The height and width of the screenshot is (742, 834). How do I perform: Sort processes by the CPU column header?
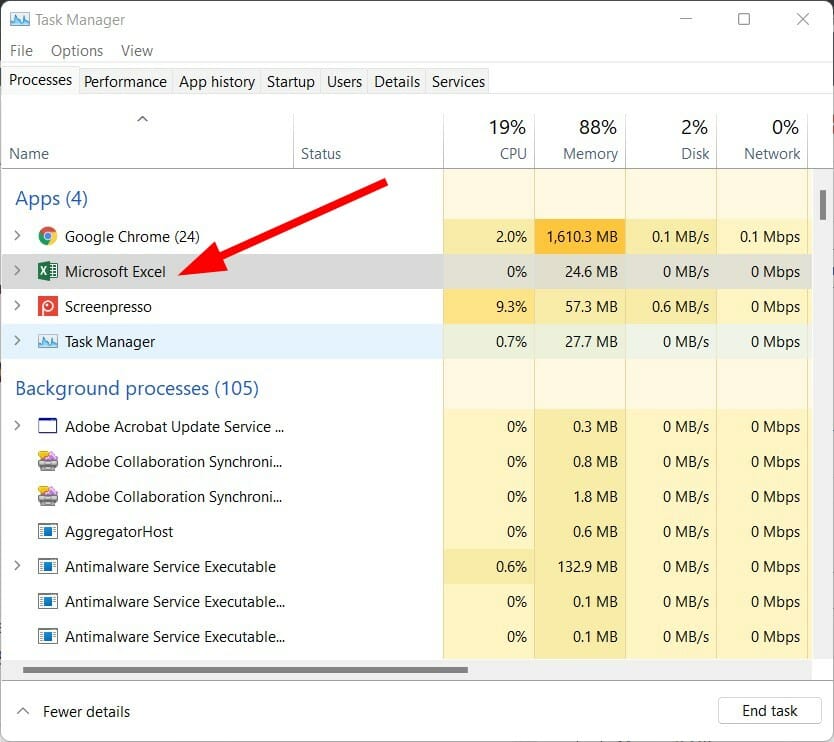[489, 141]
